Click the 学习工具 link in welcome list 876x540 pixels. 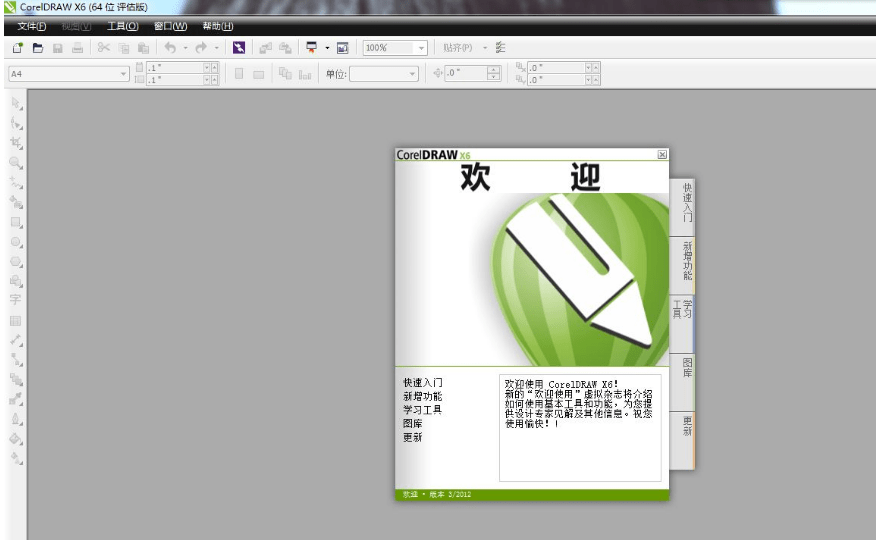(422, 410)
